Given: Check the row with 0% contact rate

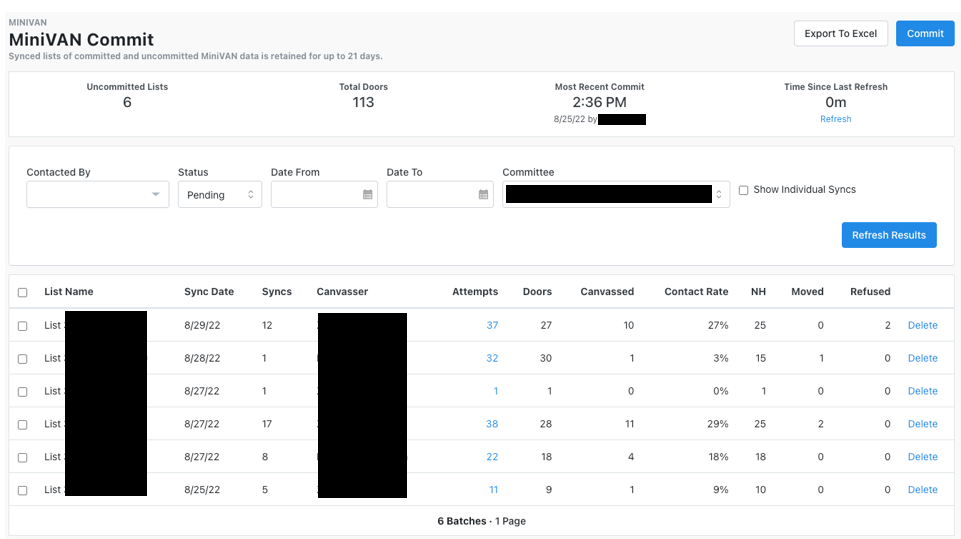Looking at the screenshot, I should click(23, 392).
